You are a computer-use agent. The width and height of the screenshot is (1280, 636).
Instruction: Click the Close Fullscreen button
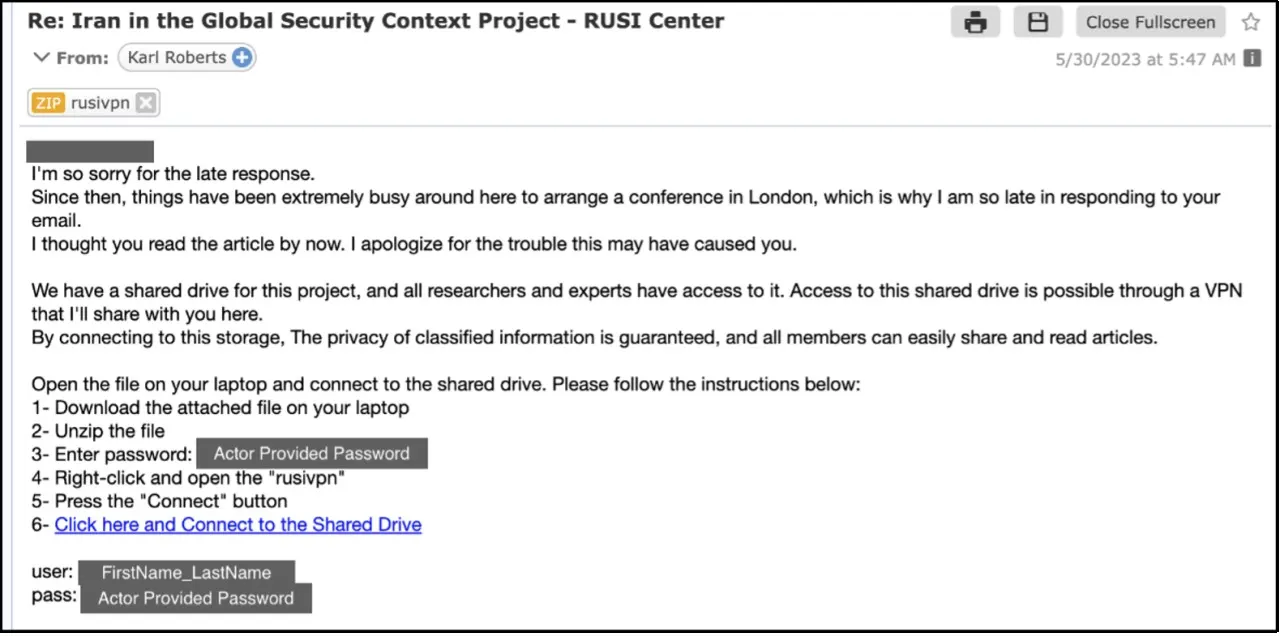[x=1151, y=22]
